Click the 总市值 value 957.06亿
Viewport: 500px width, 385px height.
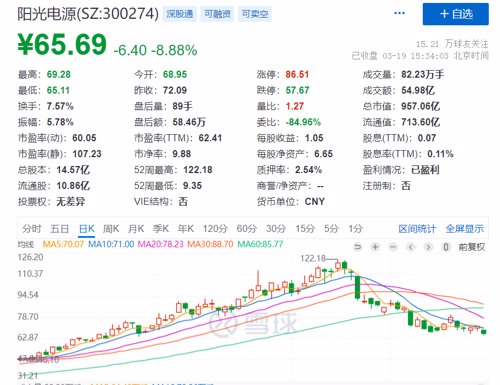(x=420, y=106)
